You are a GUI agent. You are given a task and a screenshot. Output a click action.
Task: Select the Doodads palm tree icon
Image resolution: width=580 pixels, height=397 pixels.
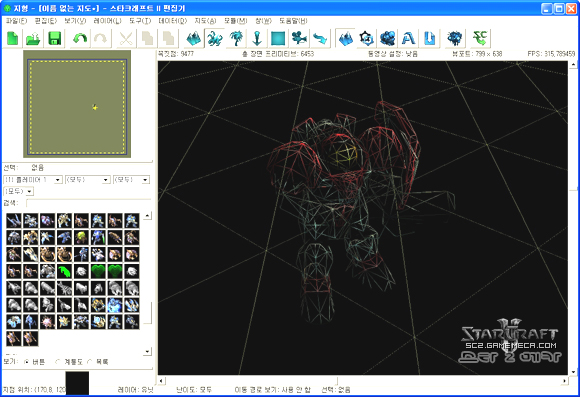pyautogui.click(x=236, y=38)
